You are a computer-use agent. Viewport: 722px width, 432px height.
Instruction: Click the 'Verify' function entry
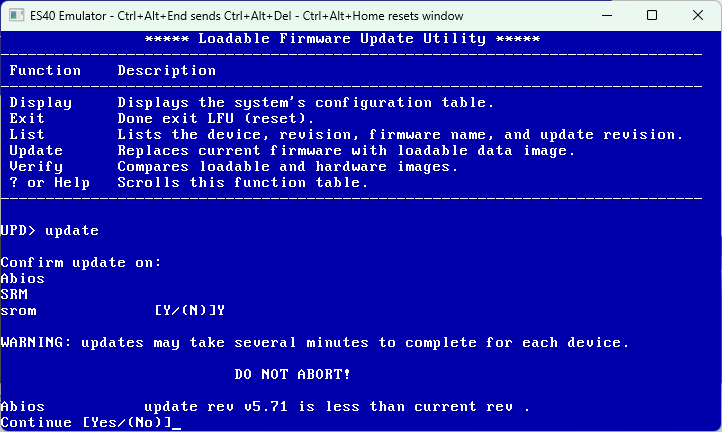36,167
